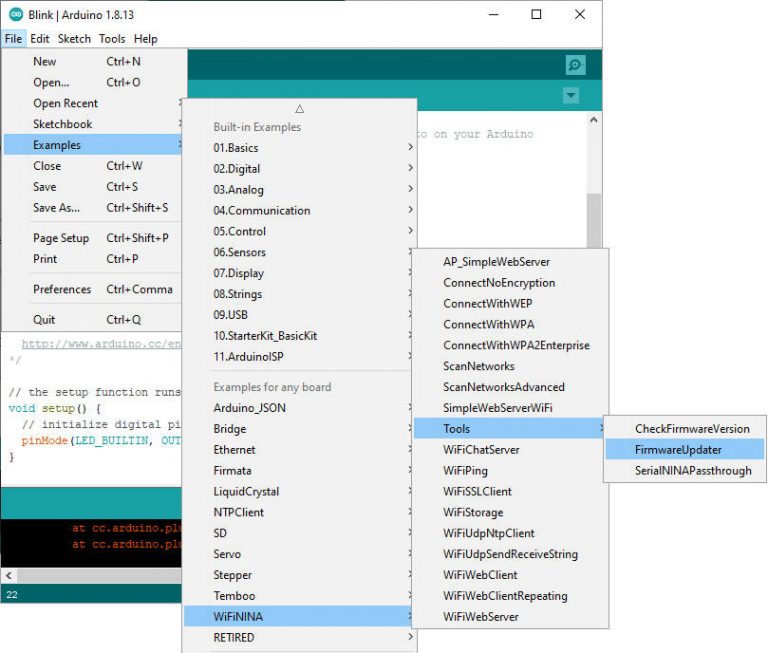This screenshot has height=653, width=768.
Task: Open the ConnectNoEncryption example
Action: [x=510, y=283]
